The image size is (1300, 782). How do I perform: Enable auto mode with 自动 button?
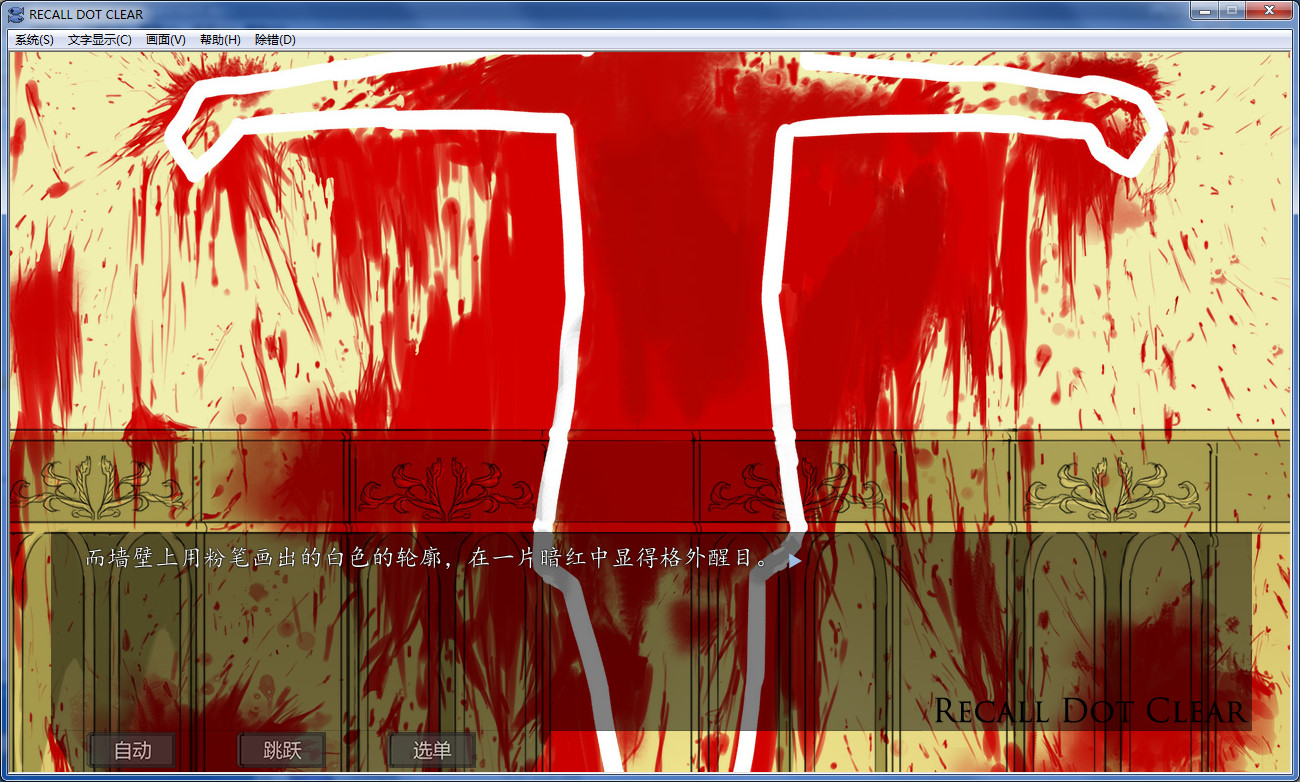(132, 750)
